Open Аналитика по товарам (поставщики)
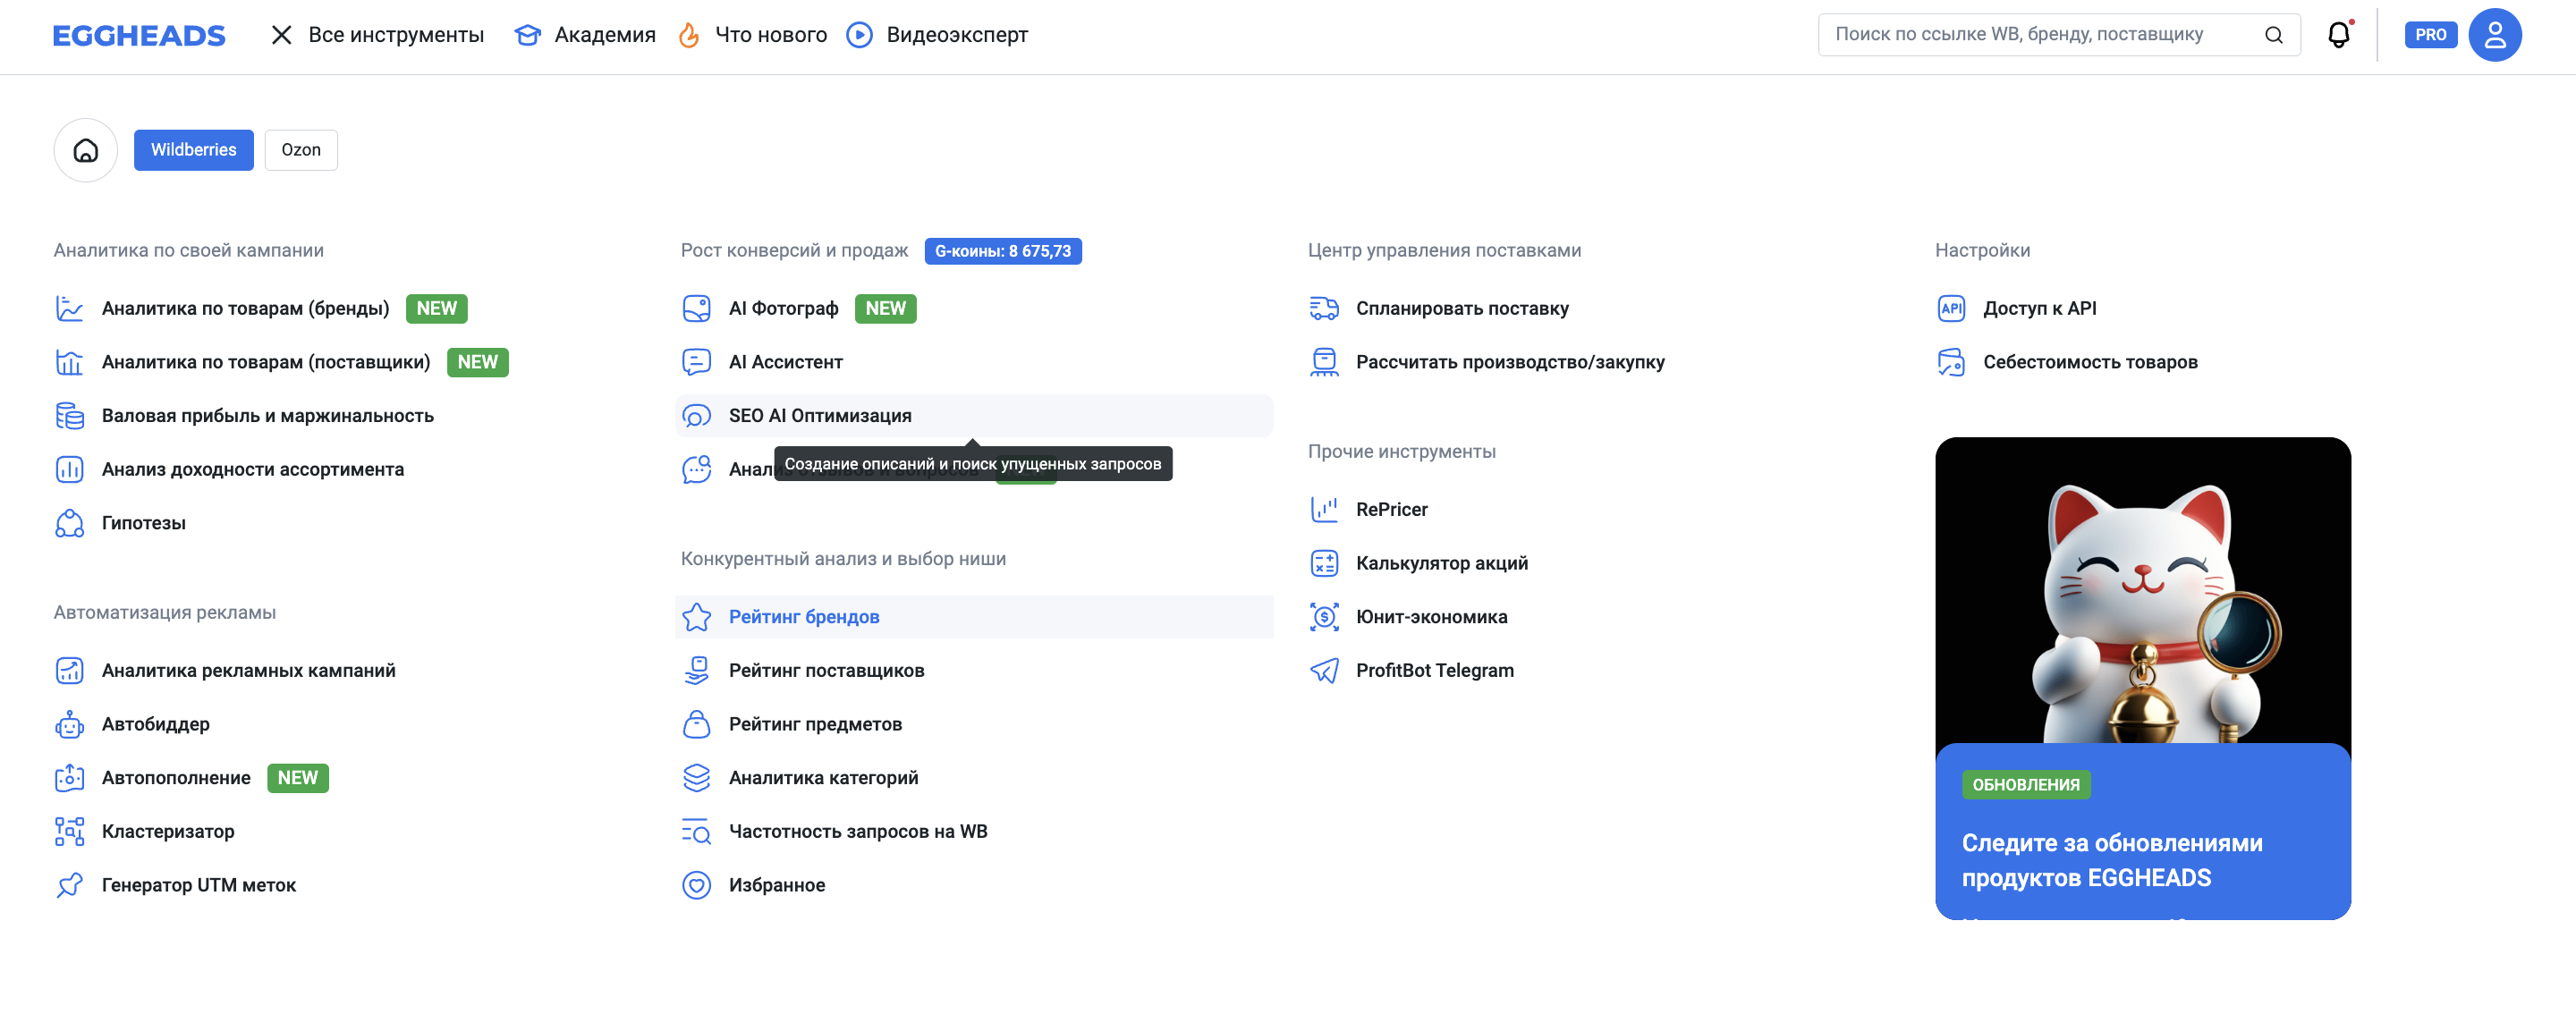This screenshot has height=1014, width=2576. click(266, 362)
